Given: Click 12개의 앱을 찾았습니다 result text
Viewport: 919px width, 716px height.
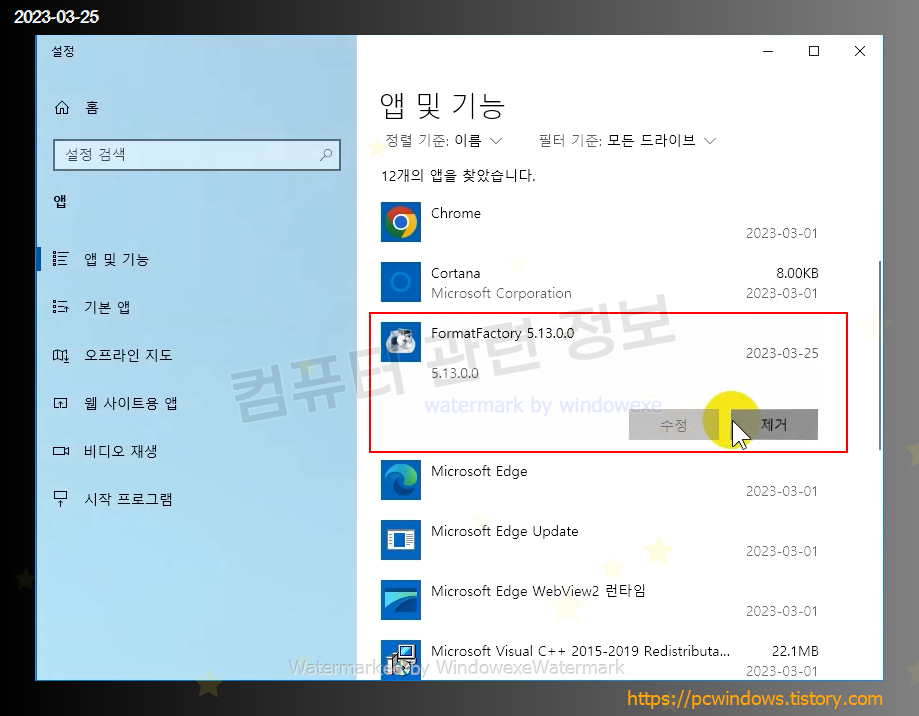Looking at the screenshot, I should coord(458,175).
